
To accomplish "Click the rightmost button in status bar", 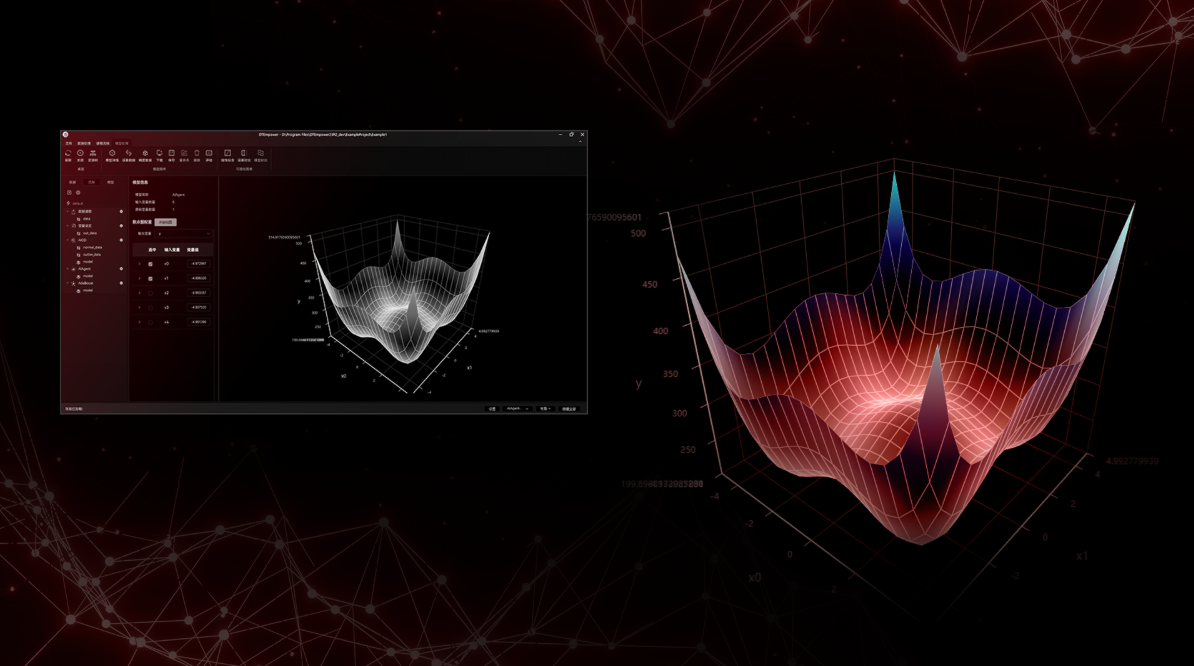I will [x=569, y=409].
